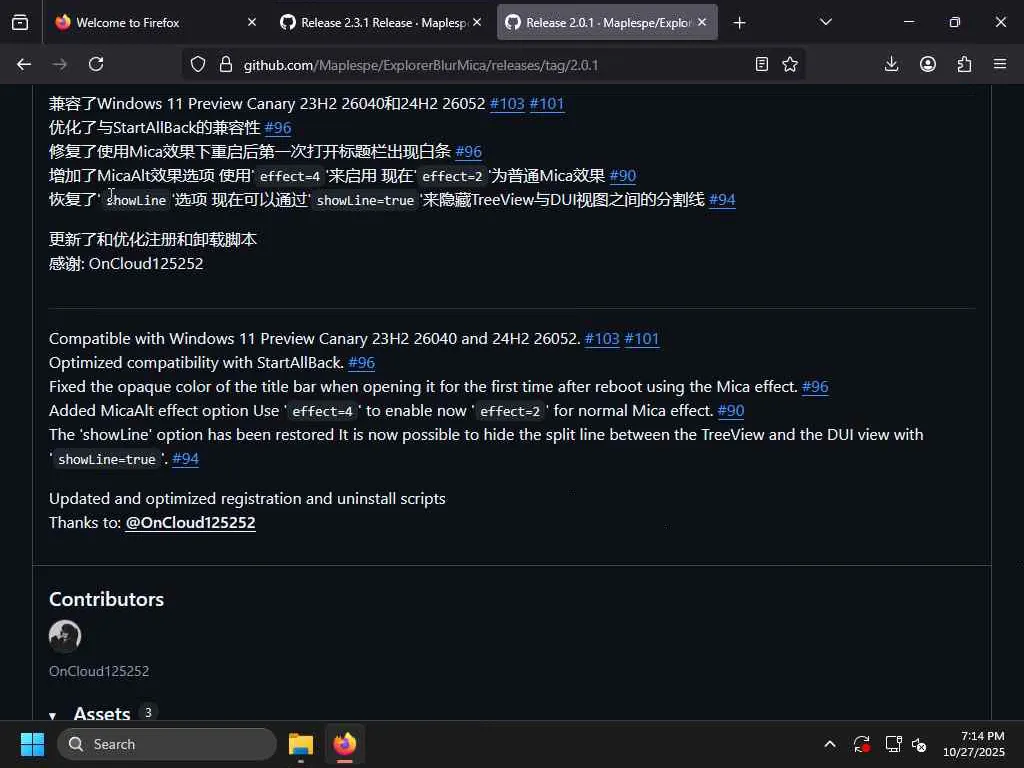Open OnCloud125252 contributor name link
The height and width of the screenshot is (768, 1024).
tap(99, 671)
